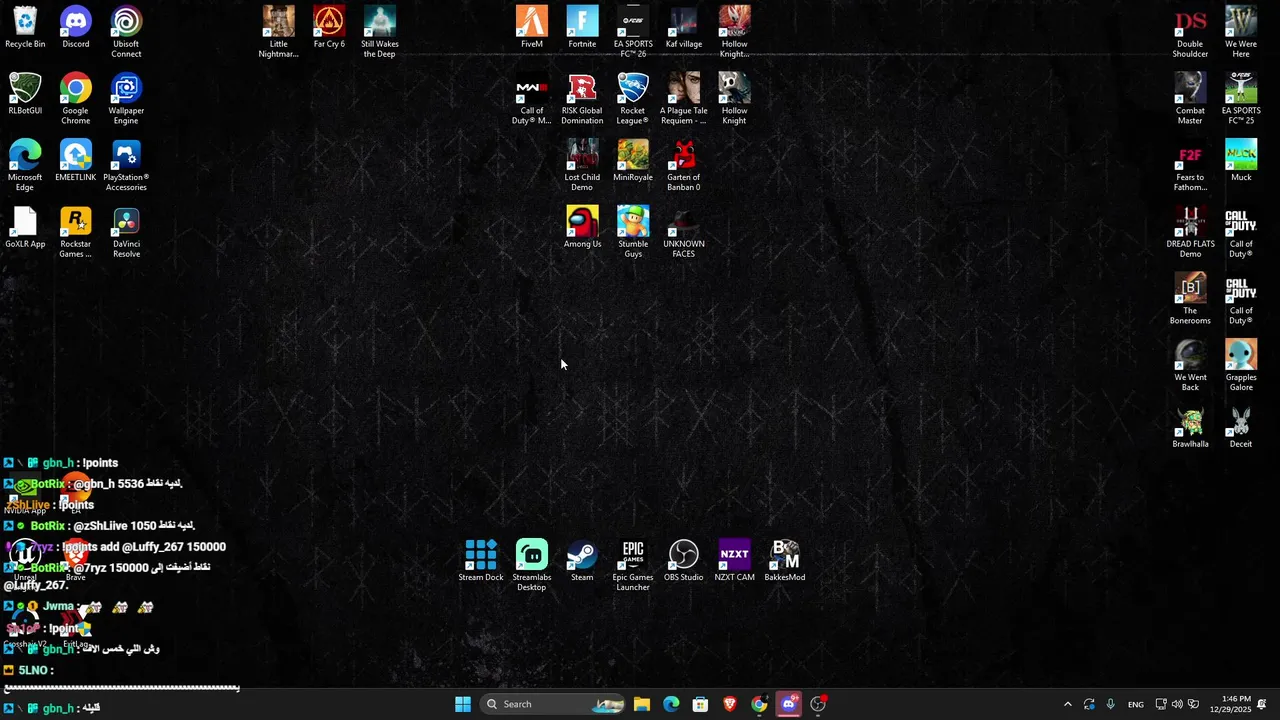Launch Among Us from the desktop
The height and width of the screenshot is (720, 1280).
click(582, 228)
